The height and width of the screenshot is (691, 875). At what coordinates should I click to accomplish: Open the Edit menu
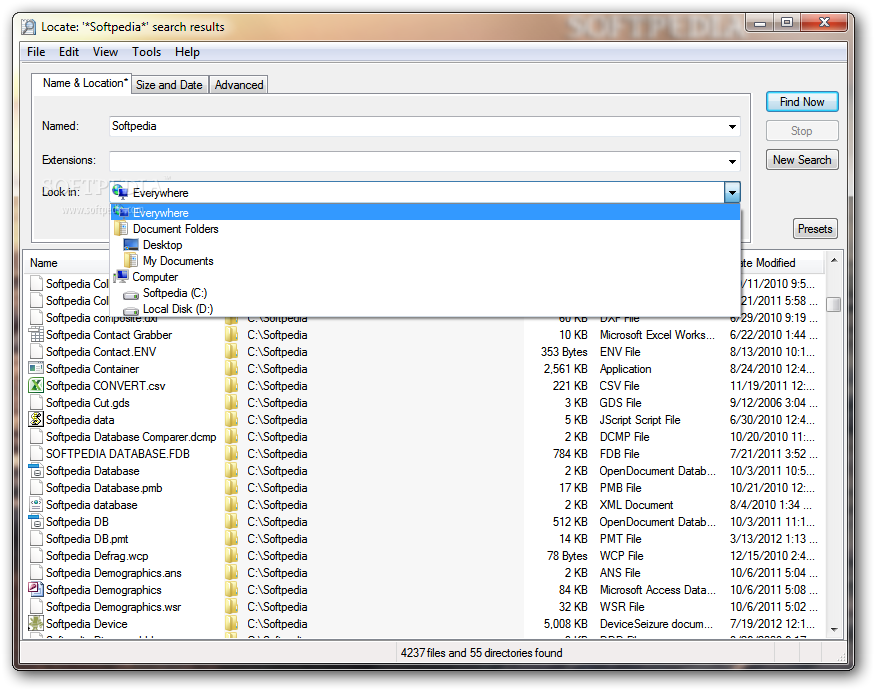coord(69,52)
